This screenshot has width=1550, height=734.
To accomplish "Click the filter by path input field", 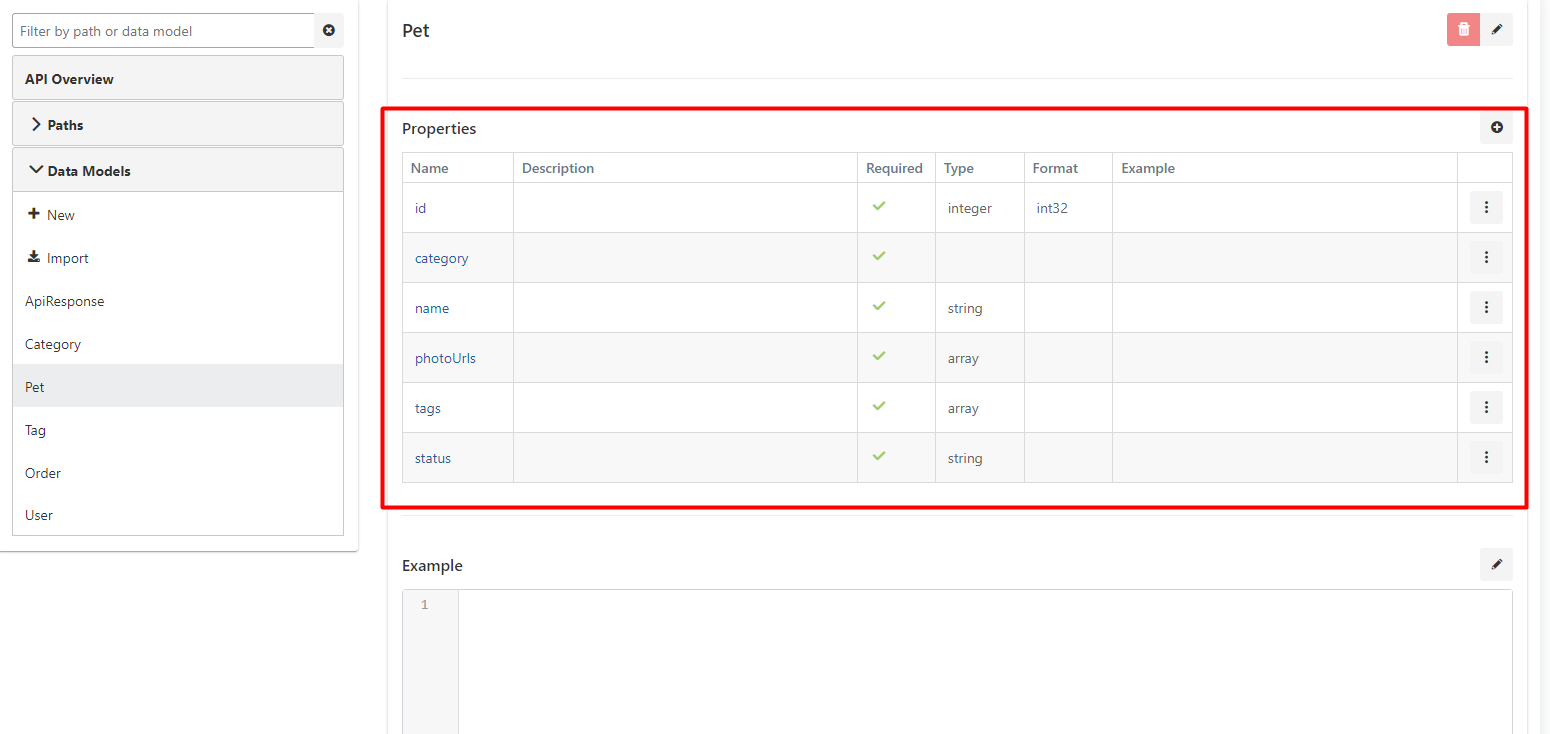I will [163, 31].
